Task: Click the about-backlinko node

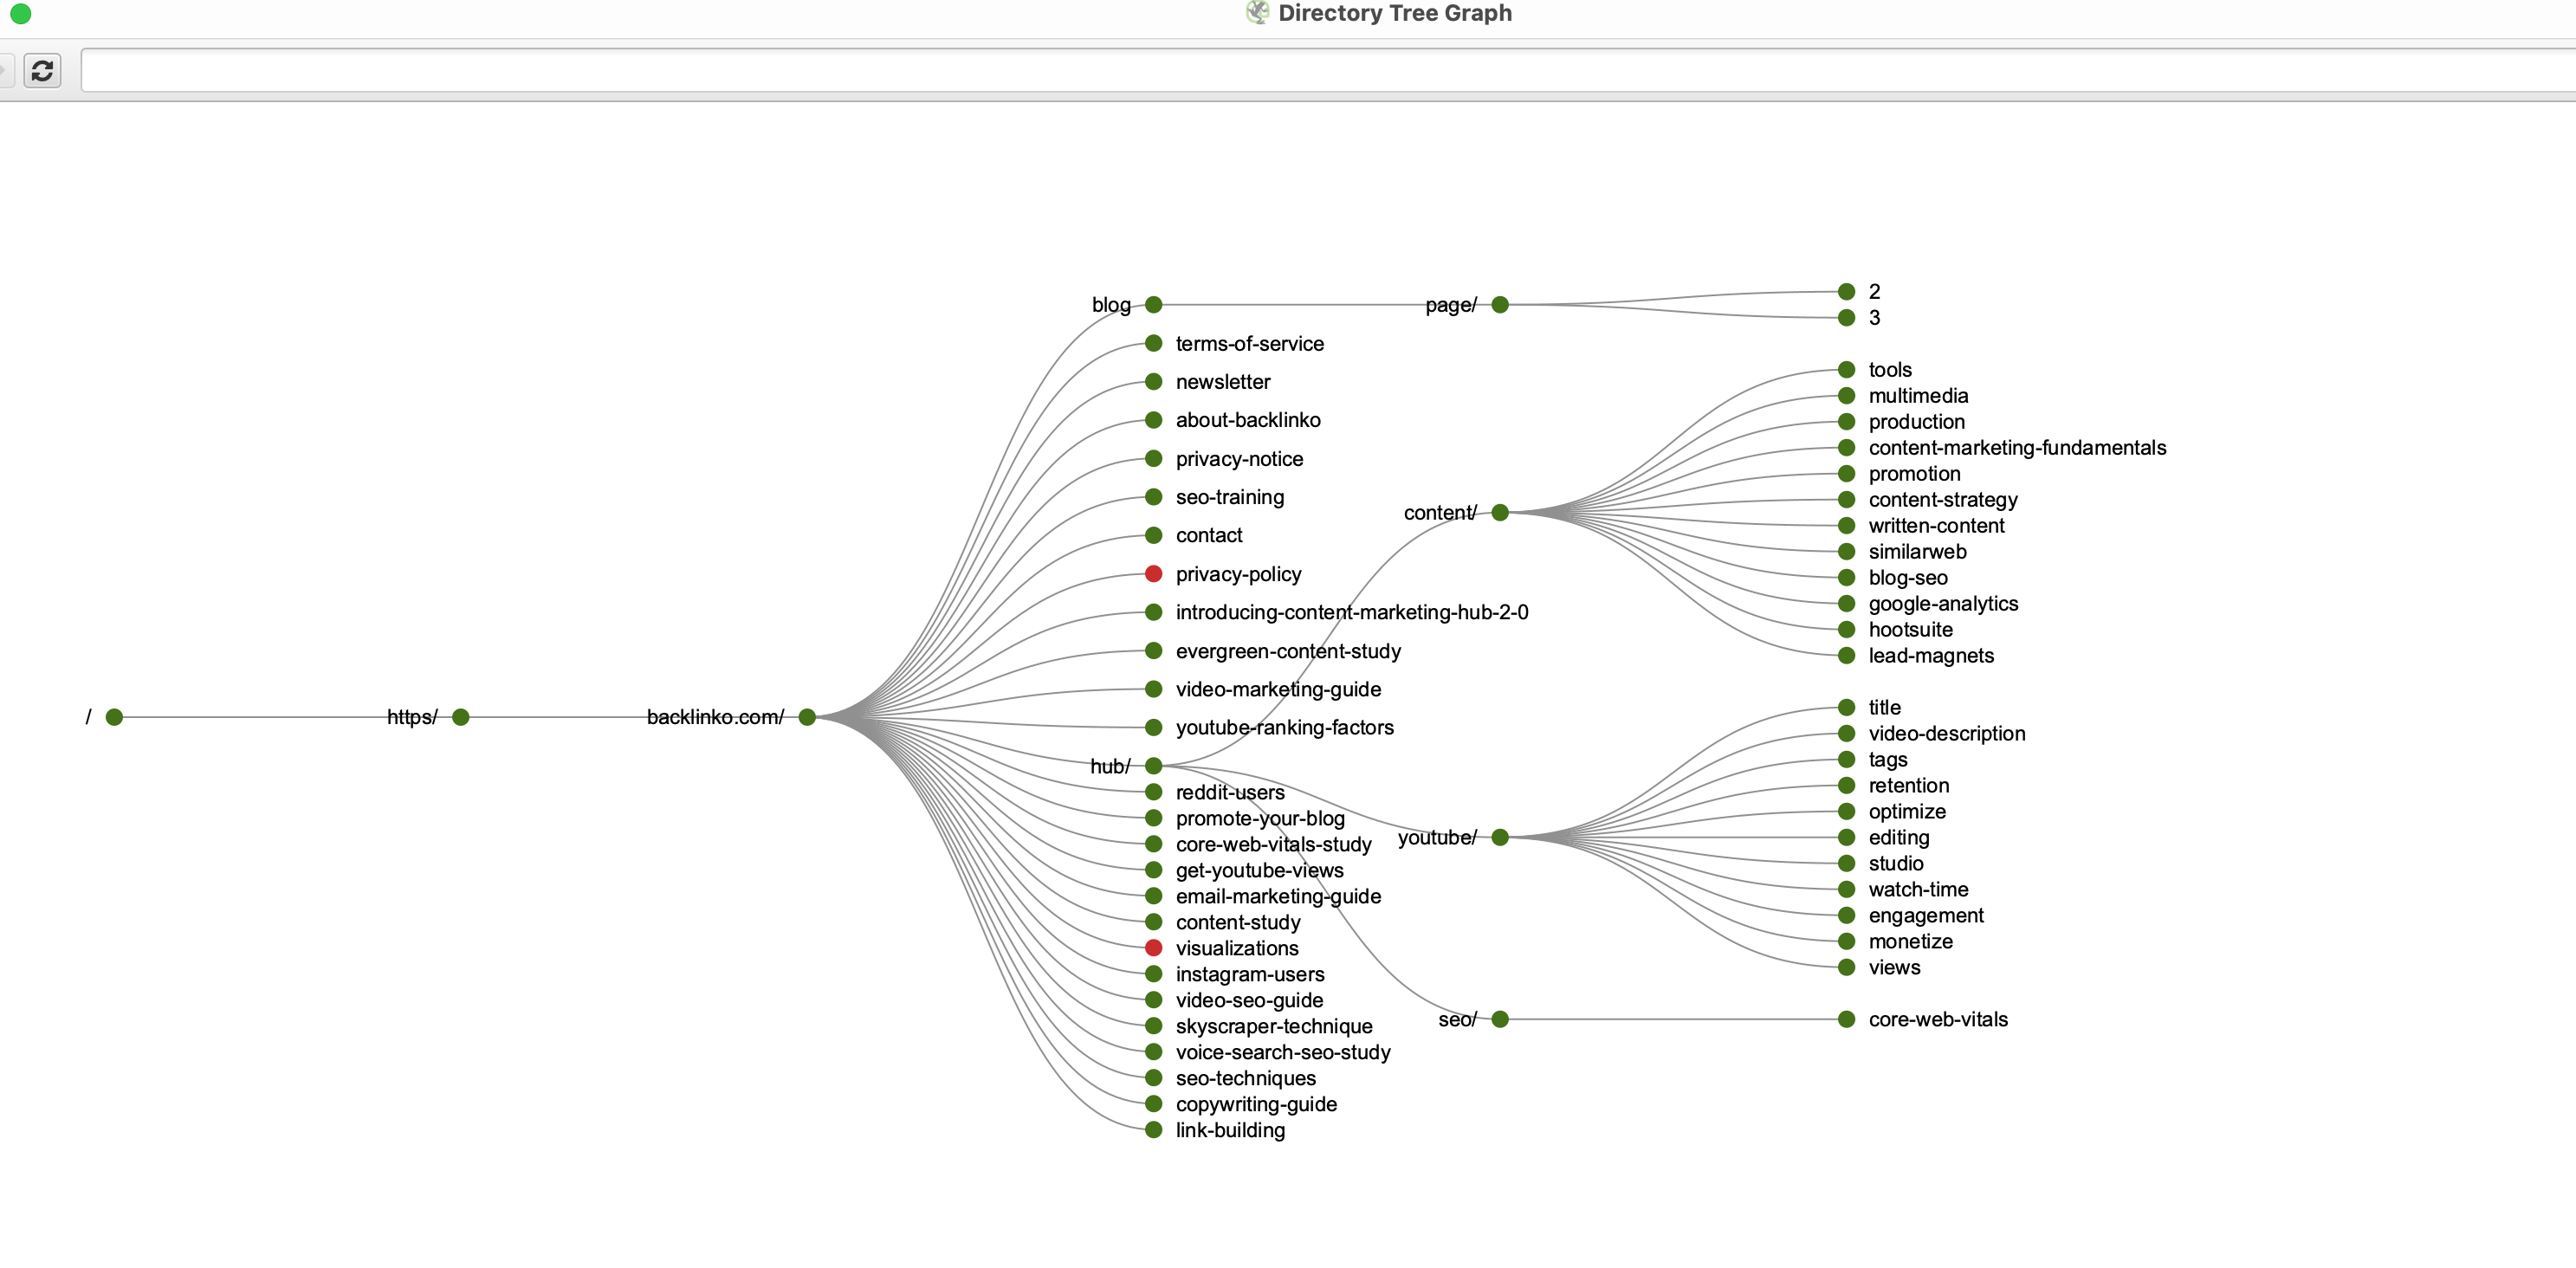Action: [1153, 420]
